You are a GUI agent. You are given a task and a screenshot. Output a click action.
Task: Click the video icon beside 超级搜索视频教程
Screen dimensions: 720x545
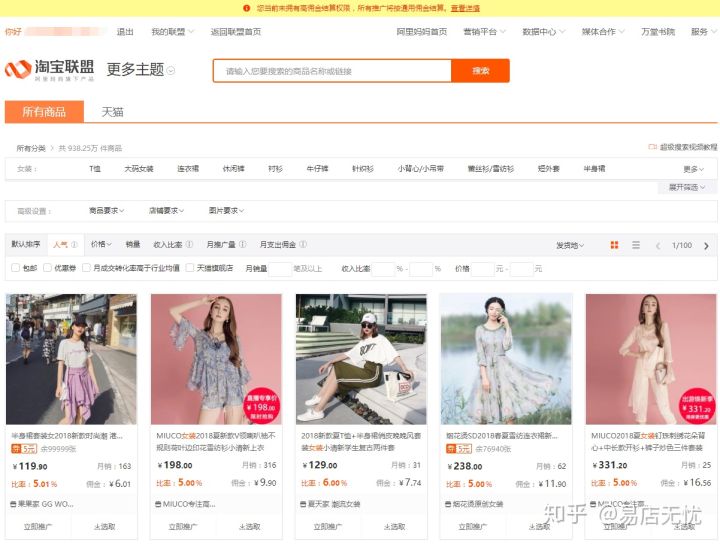click(652, 147)
